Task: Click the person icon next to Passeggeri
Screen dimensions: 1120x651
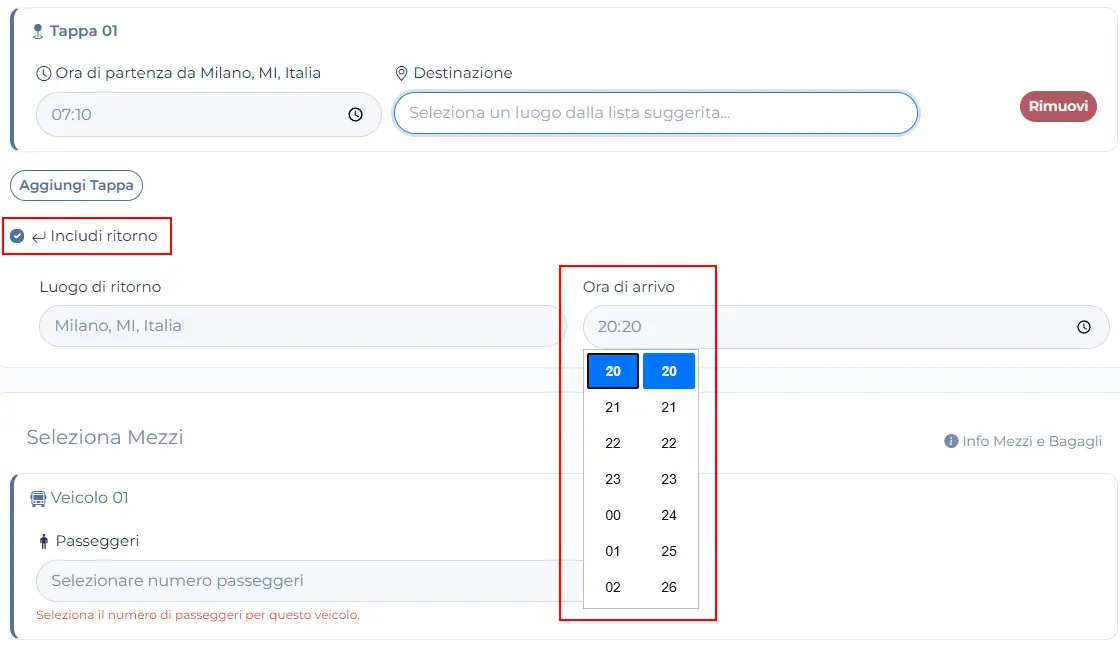Action: 44,542
